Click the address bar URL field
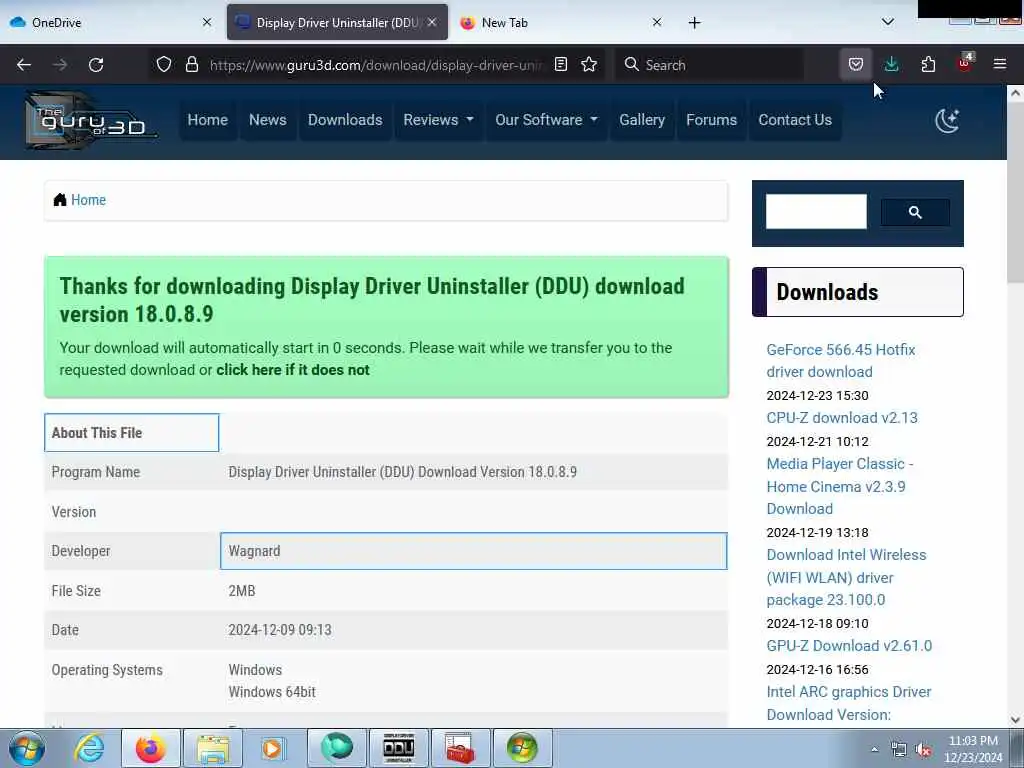 [x=376, y=65]
